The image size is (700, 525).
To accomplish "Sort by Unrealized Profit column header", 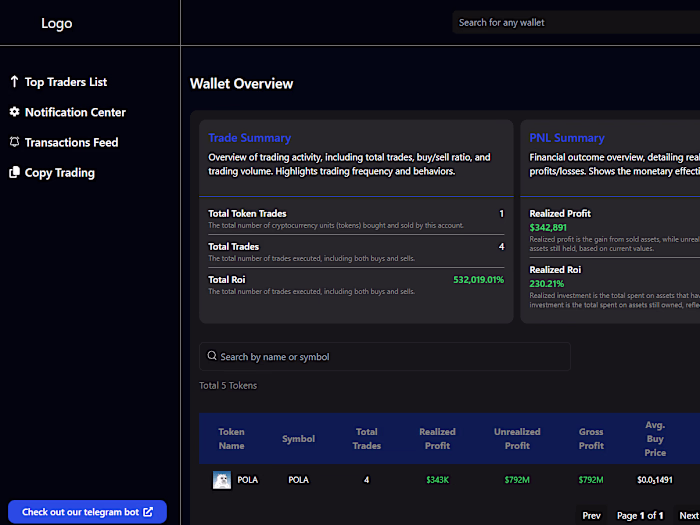I will click(517, 438).
